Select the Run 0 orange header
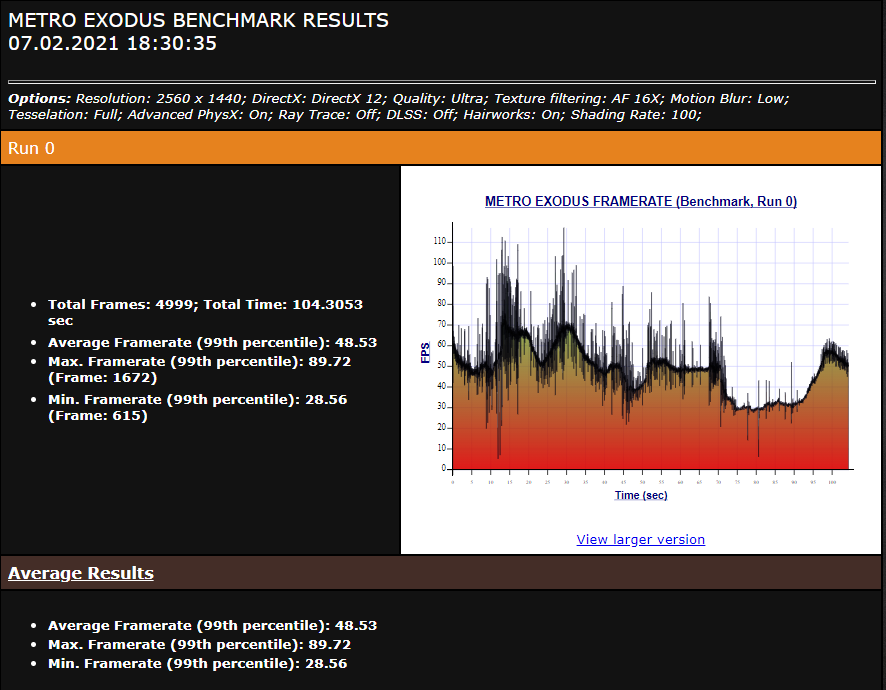The width and height of the screenshot is (886, 690). tap(441, 148)
